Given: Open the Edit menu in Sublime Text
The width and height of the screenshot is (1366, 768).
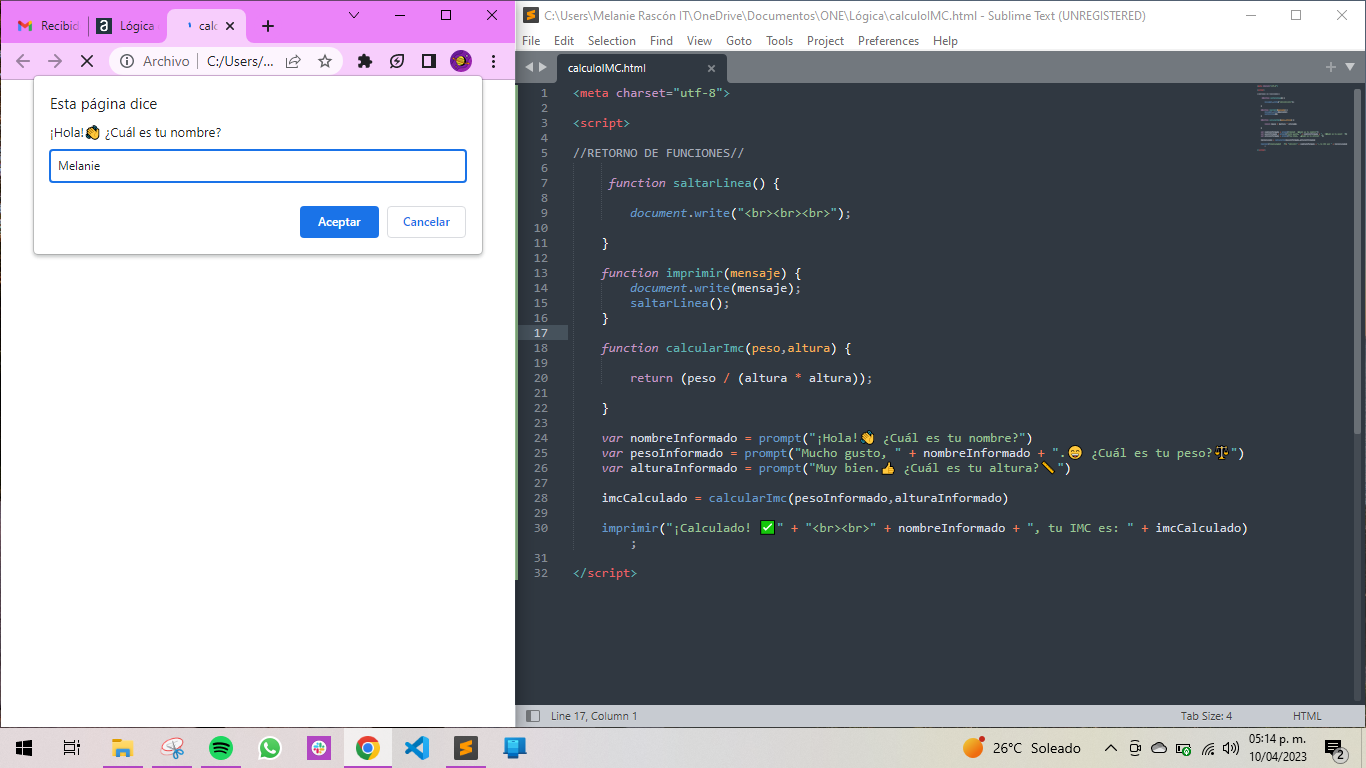Looking at the screenshot, I should coord(564,41).
